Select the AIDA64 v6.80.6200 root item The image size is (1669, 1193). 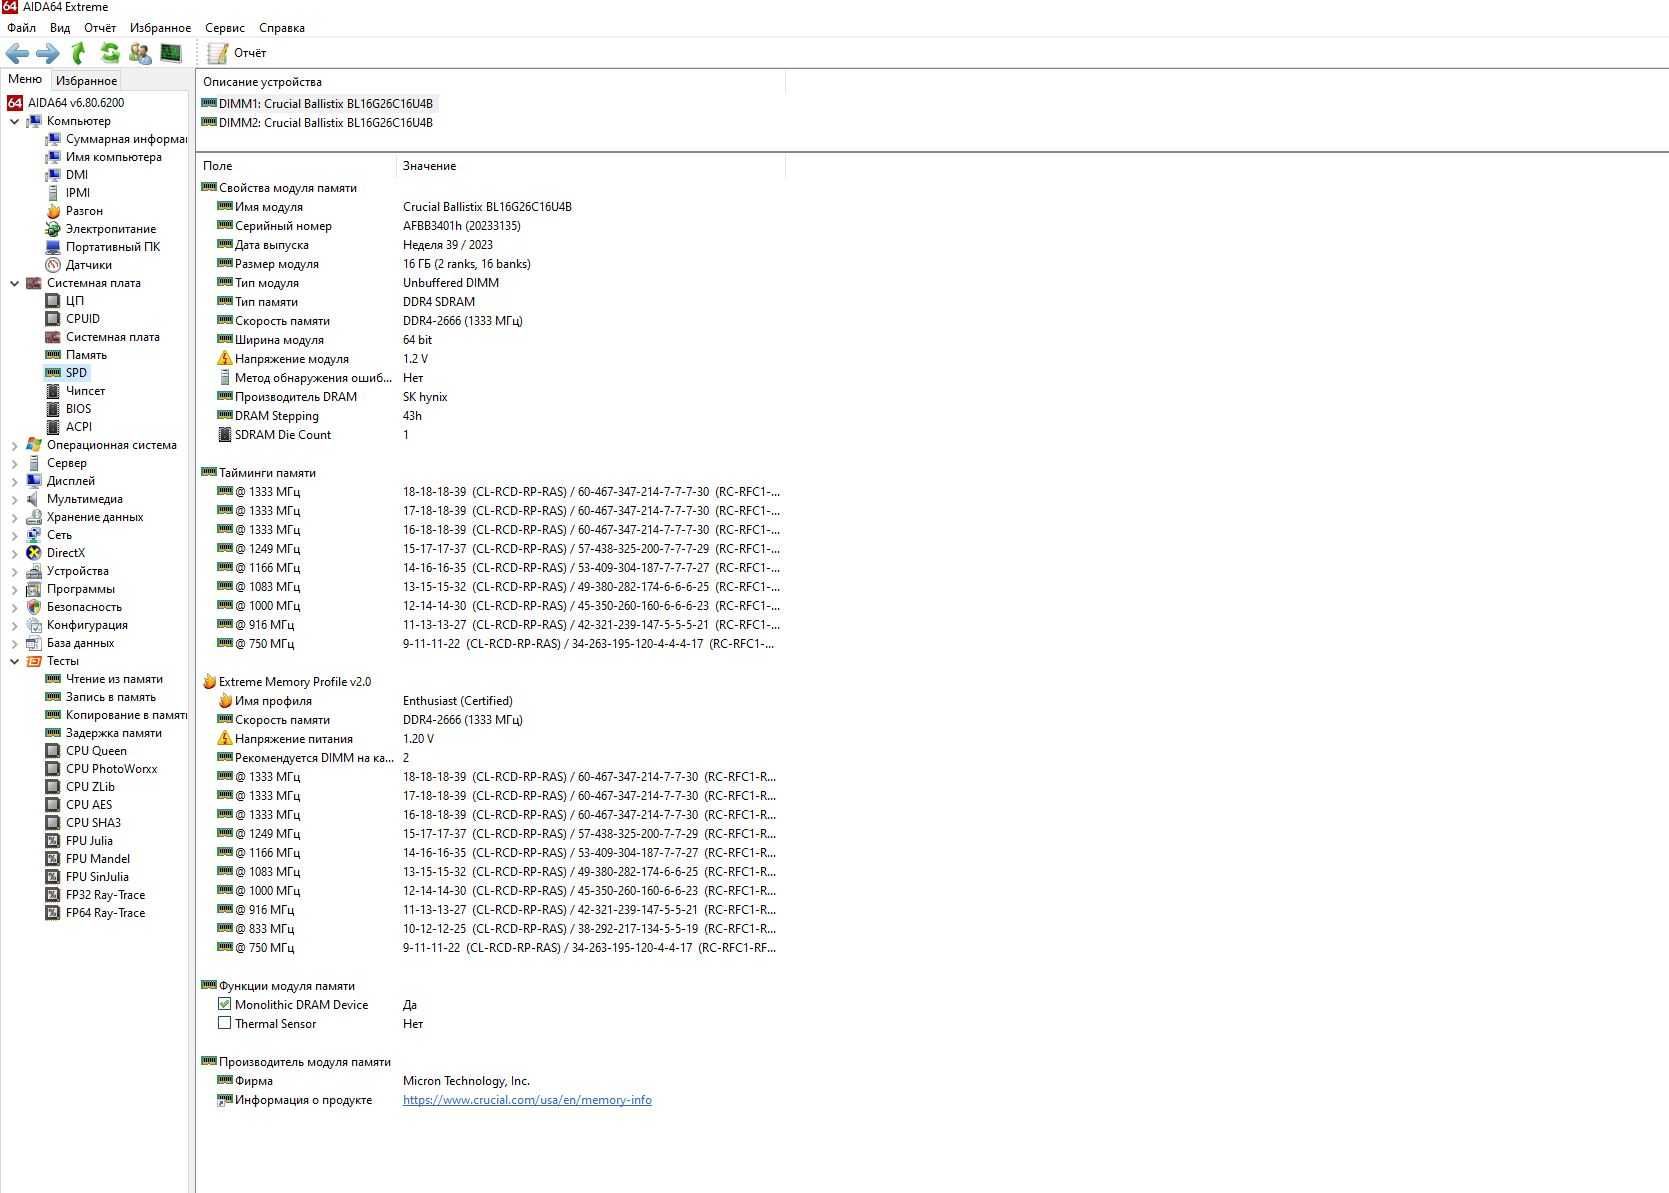[x=66, y=103]
